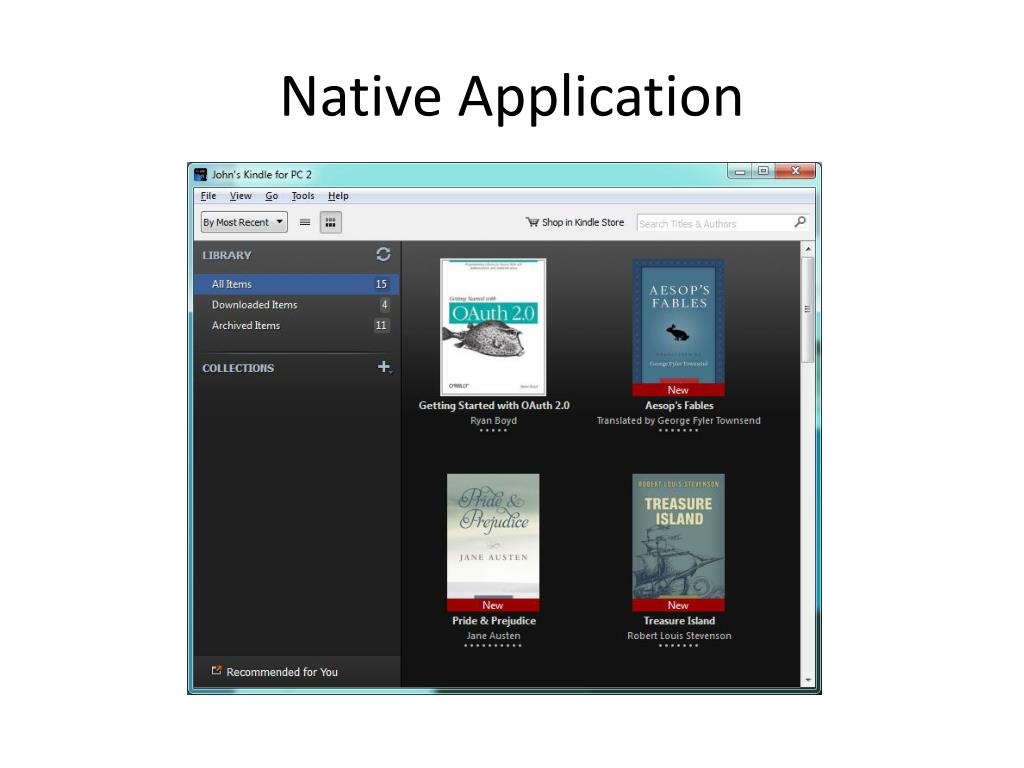The height and width of the screenshot is (768, 1024).
Task: Click the search magnifier icon
Action: click(800, 222)
